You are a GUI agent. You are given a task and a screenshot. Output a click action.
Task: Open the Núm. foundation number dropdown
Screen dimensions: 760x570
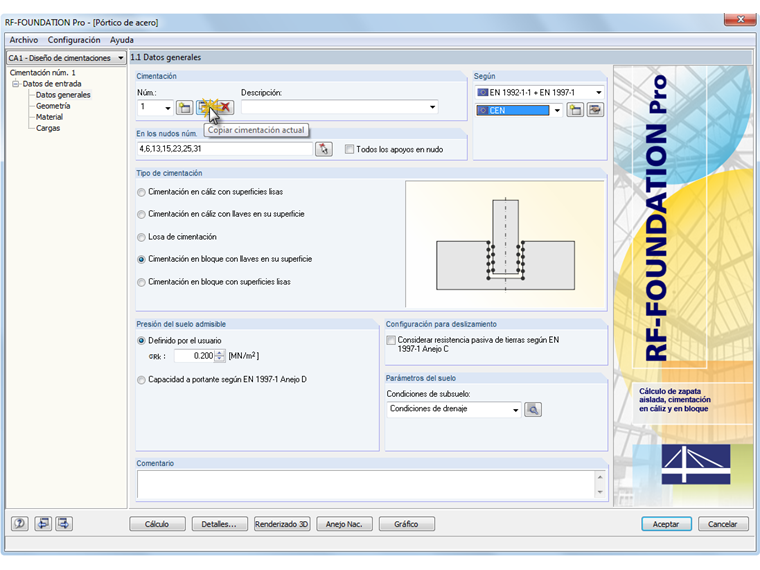(168, 108)
